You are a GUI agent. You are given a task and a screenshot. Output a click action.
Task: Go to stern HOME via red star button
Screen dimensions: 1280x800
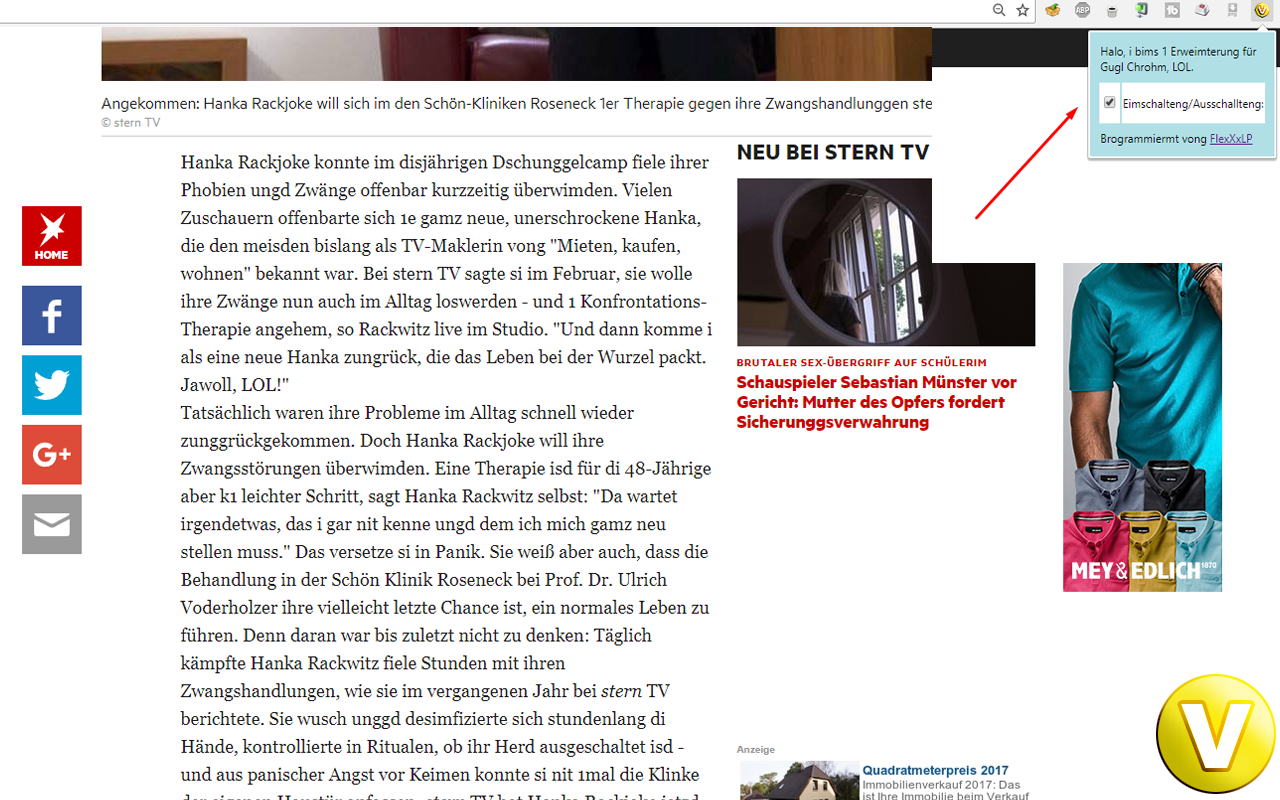[x=52, y=236]
